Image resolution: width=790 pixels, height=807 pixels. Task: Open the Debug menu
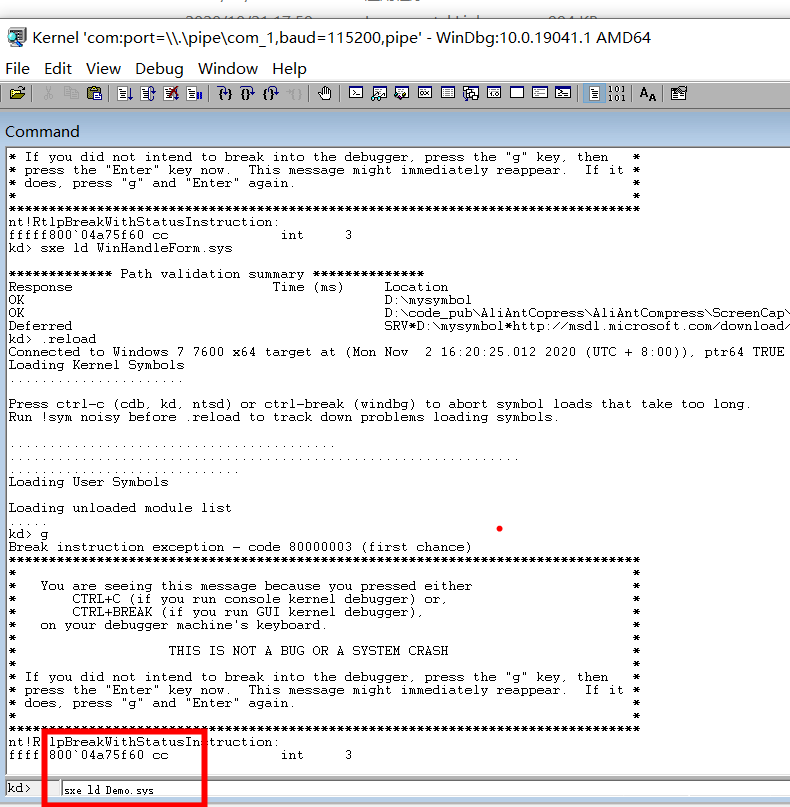coord(159,68)
